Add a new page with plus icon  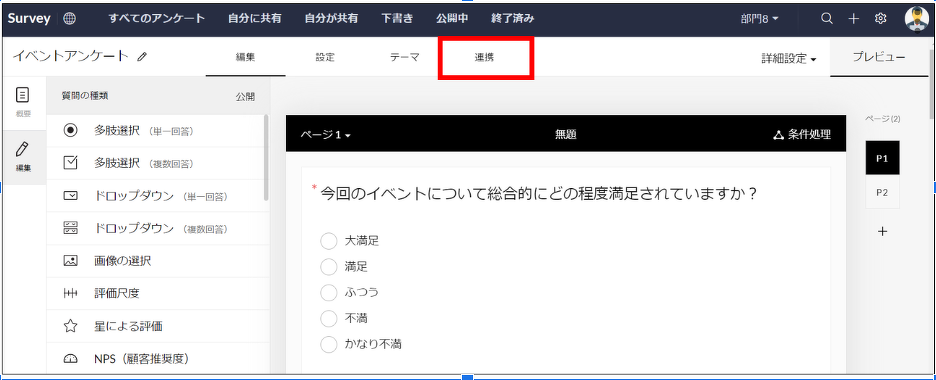point(883,231)
